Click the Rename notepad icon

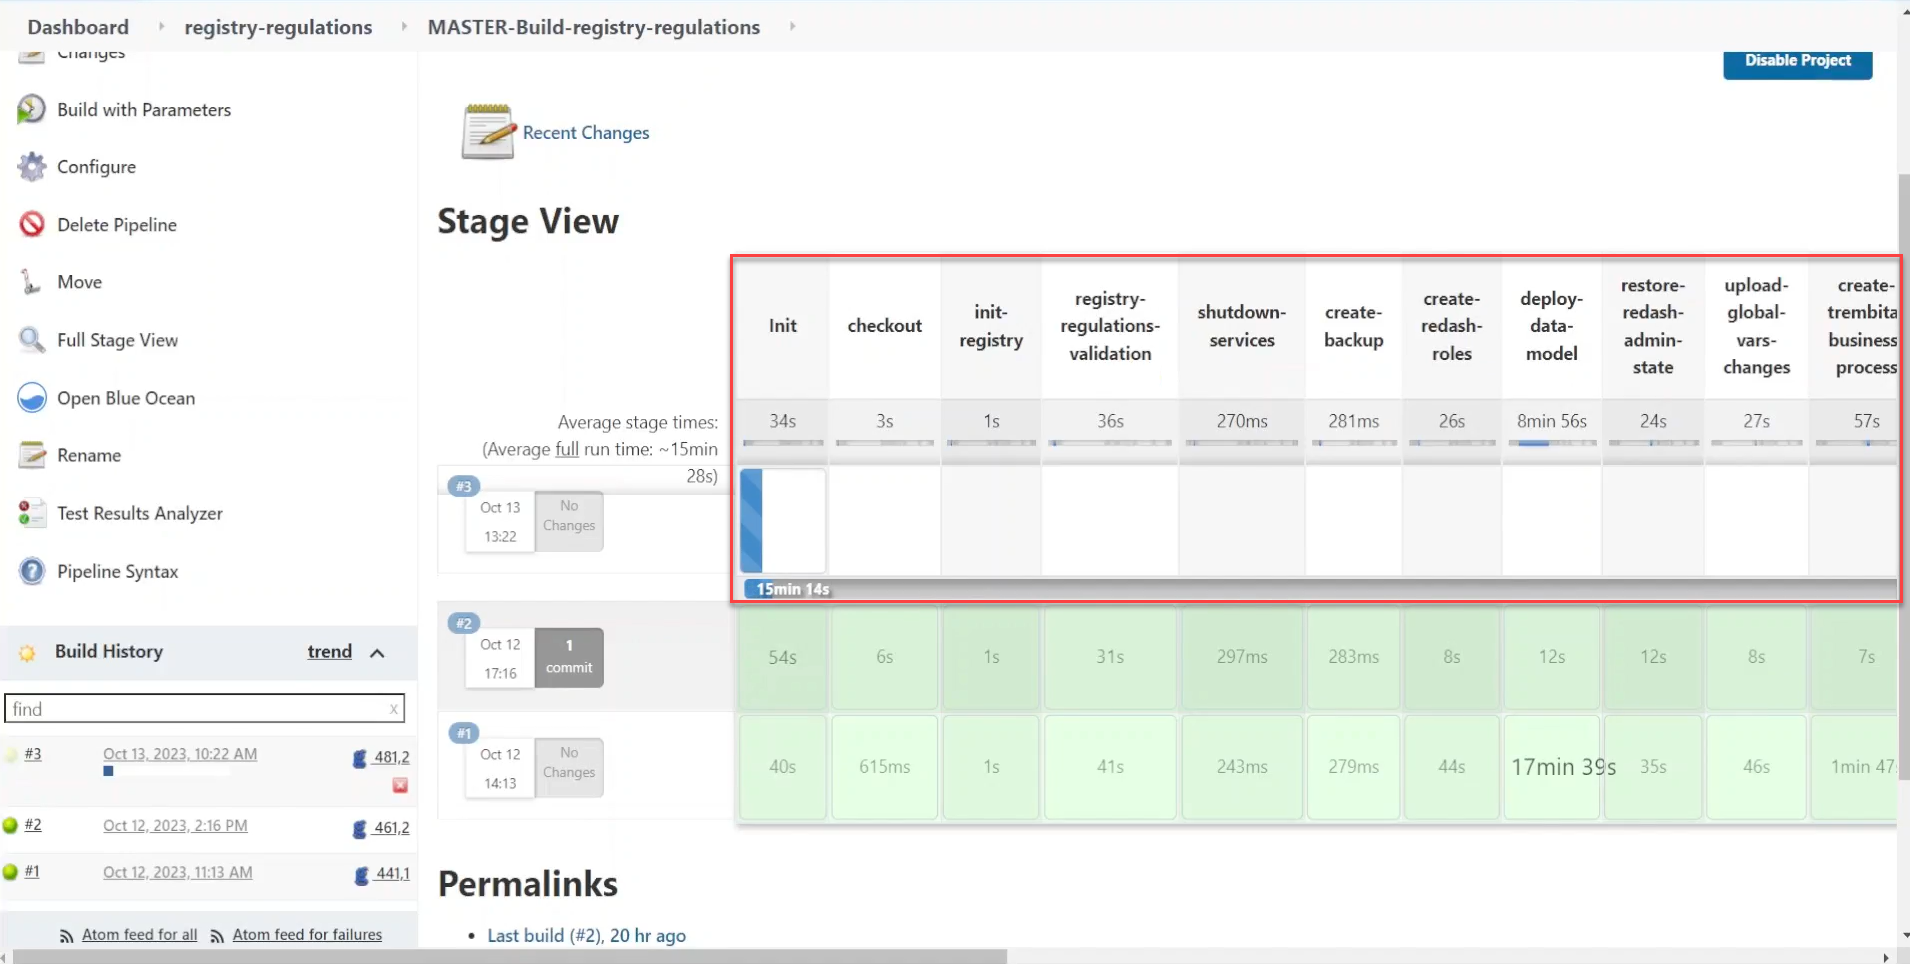(x=32, y=455)
